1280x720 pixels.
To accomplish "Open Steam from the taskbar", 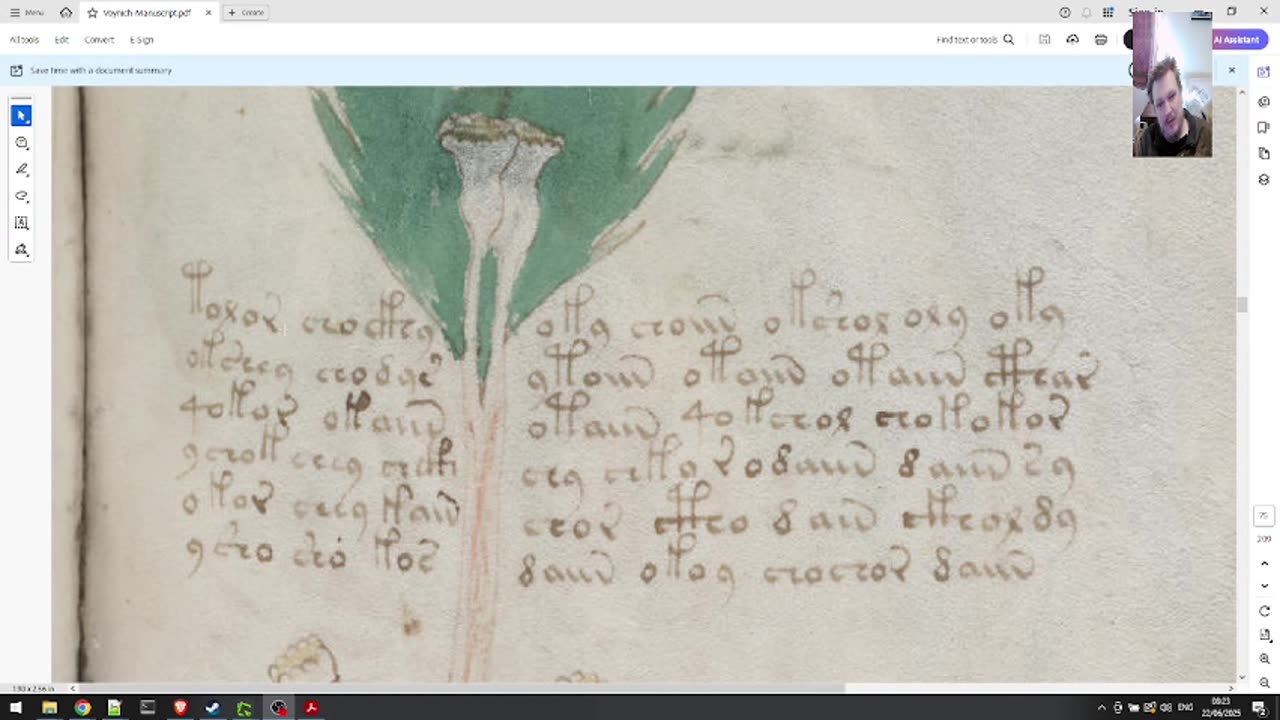I will click(212, 708).
